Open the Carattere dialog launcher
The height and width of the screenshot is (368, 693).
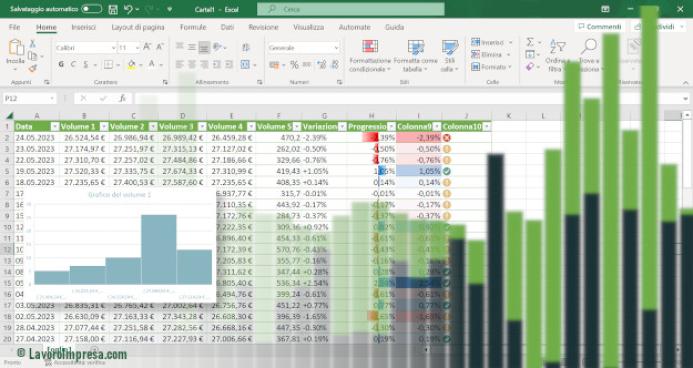[x=165, y=83]
